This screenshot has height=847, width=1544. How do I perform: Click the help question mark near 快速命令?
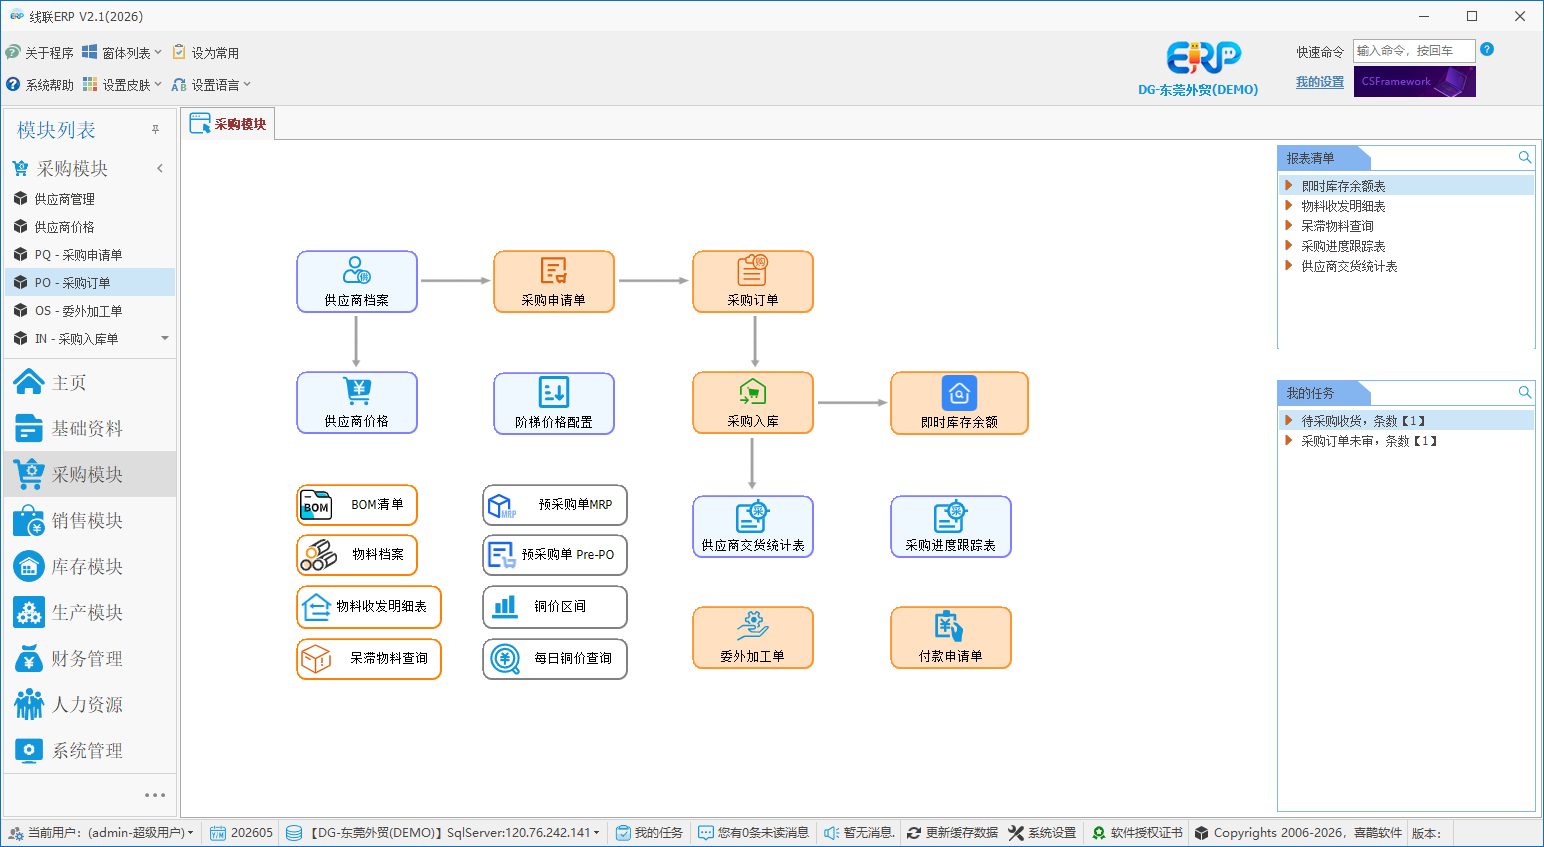(1487, 49)
